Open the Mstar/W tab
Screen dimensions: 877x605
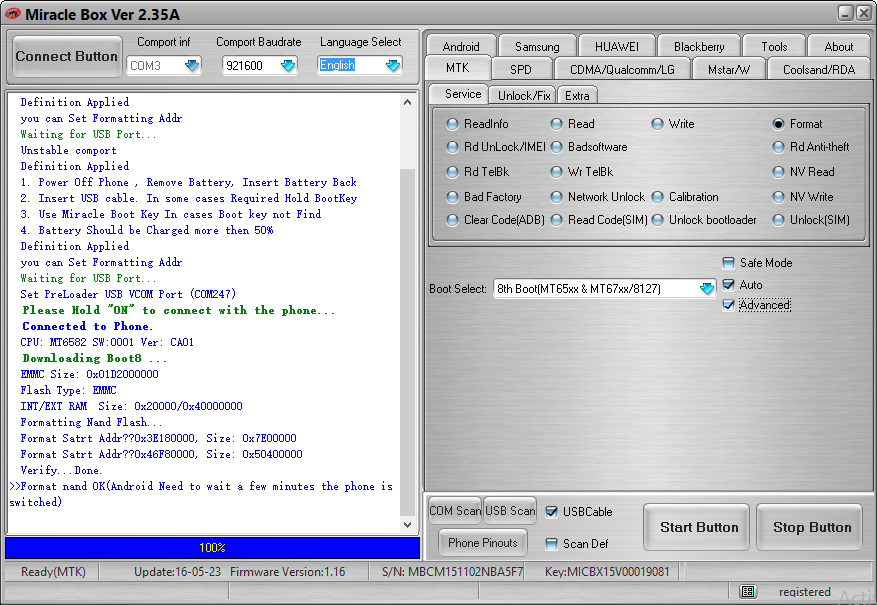pos(729,69)
